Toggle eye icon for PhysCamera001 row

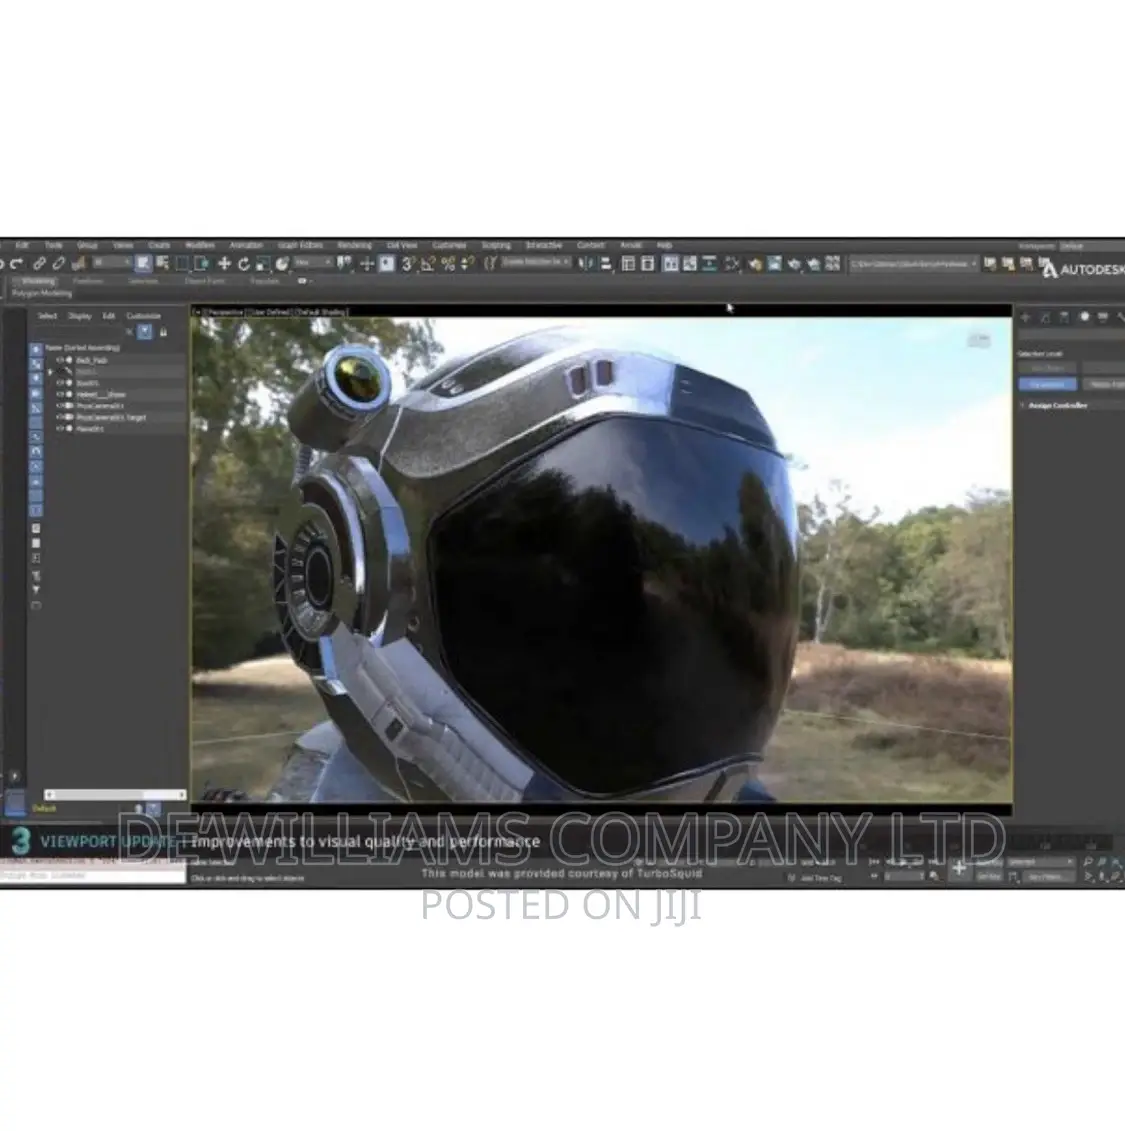tap(60, 406)
